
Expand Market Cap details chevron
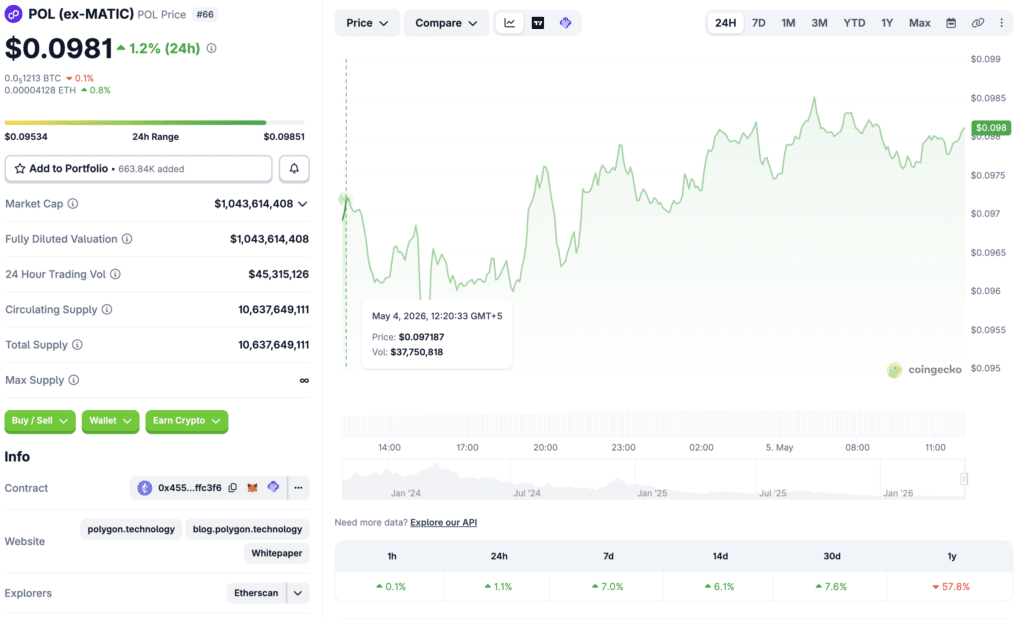point(302,204)
